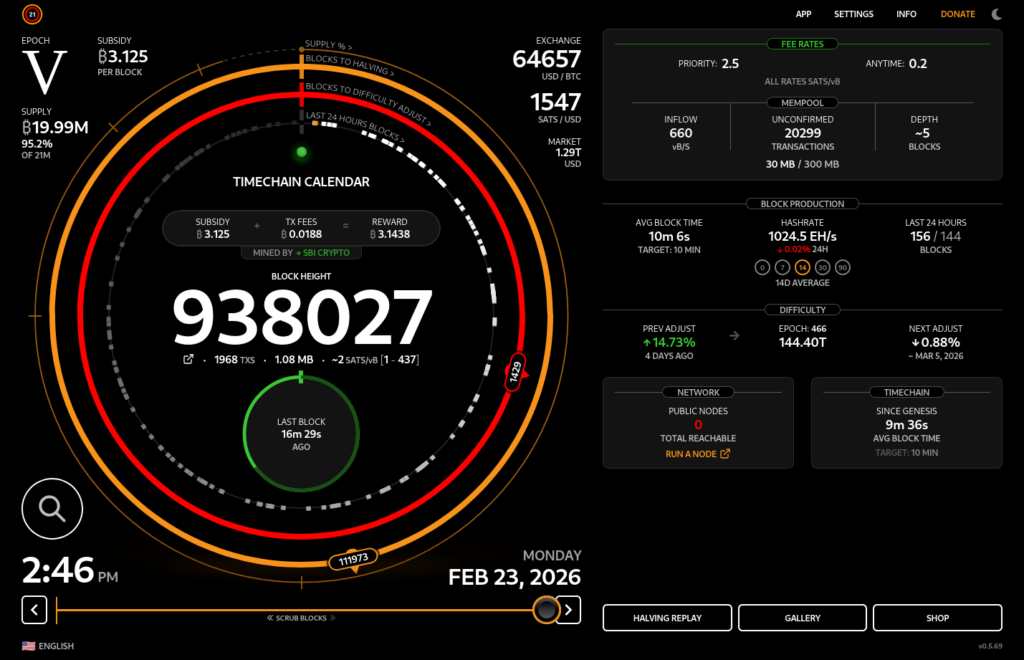Toggle dark mode with the moon icon
Screen dimensions: 1024x660
996,14
